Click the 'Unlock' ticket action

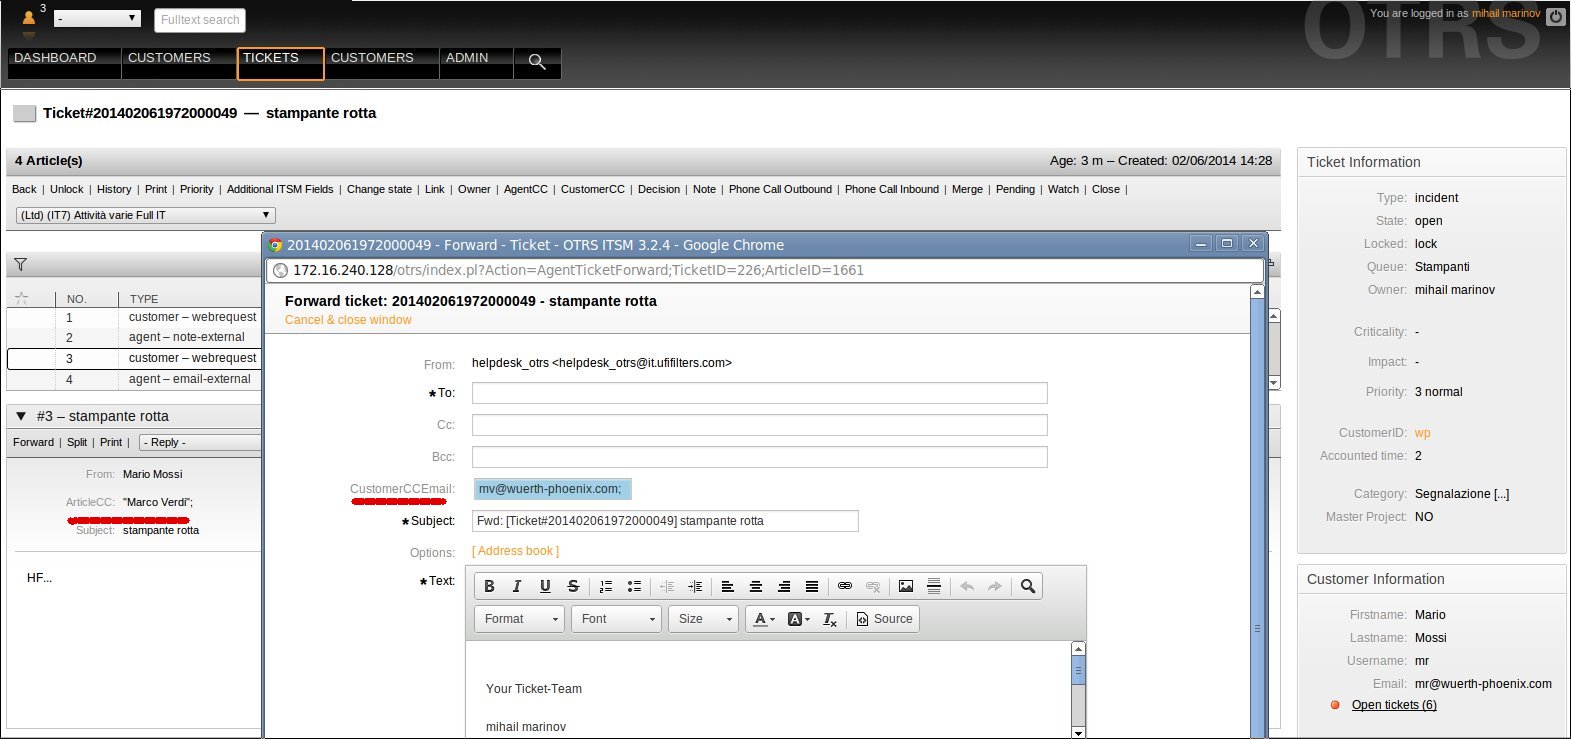[67, 189]
